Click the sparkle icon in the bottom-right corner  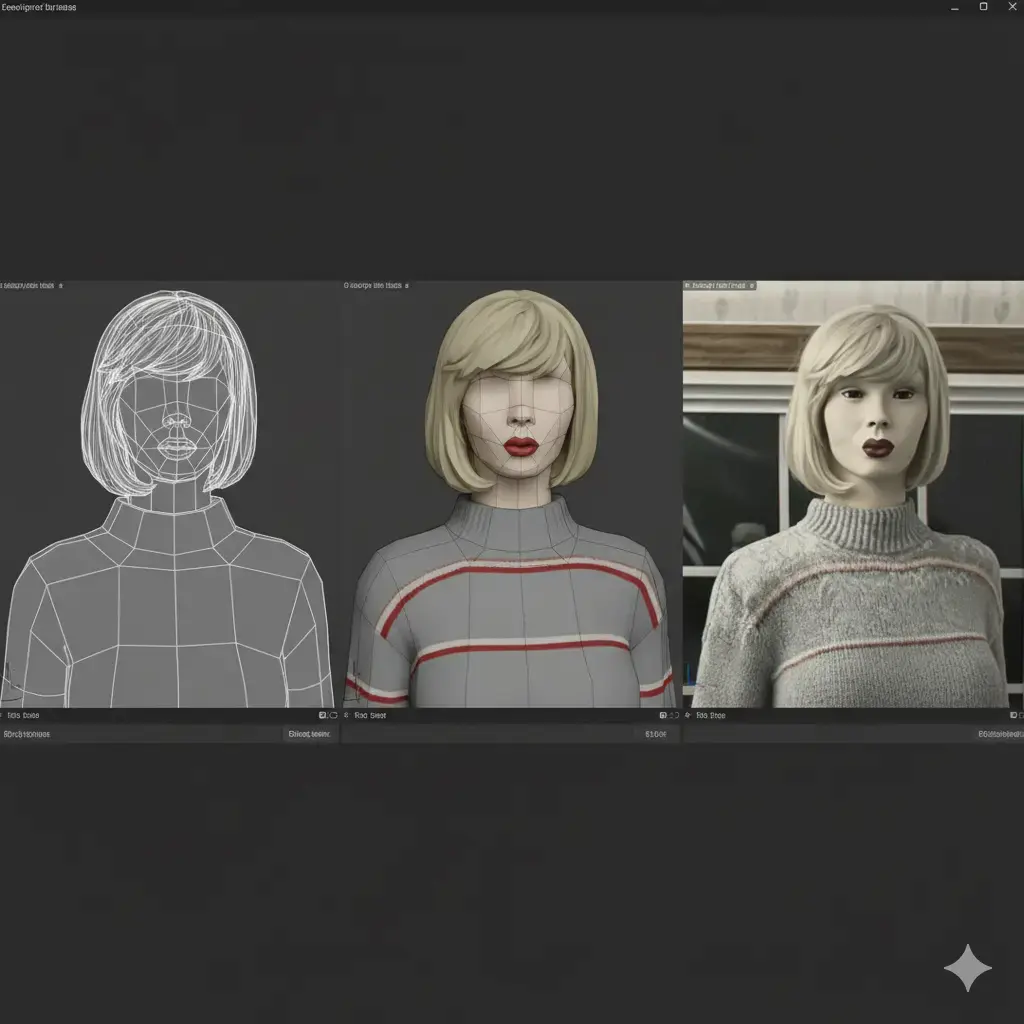967,968
